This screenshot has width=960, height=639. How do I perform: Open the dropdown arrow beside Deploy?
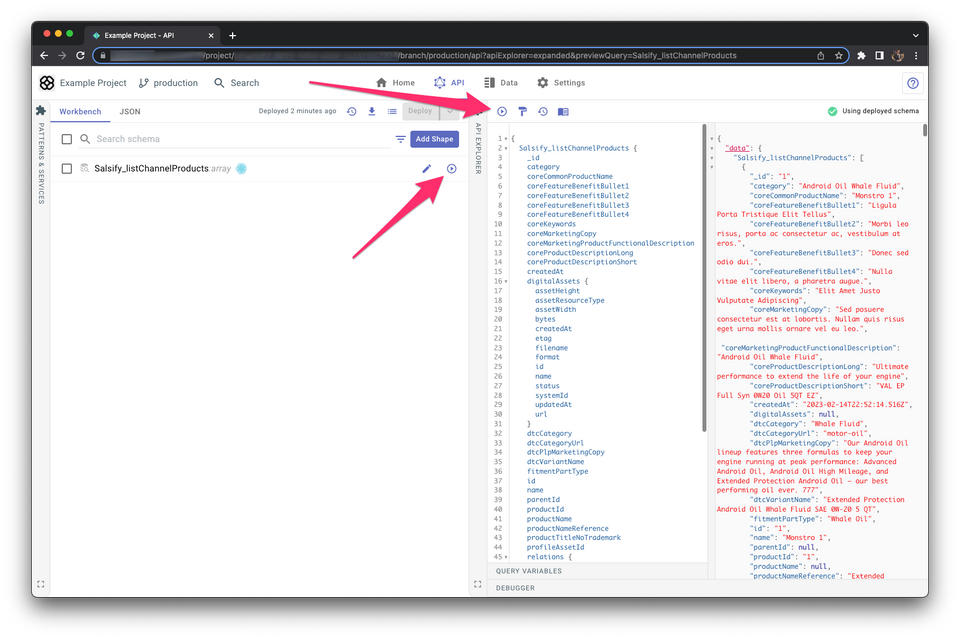coord(449,112)
